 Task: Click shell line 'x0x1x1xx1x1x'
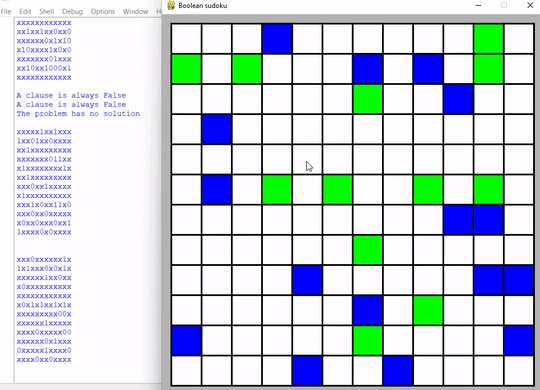click(44, 305)
